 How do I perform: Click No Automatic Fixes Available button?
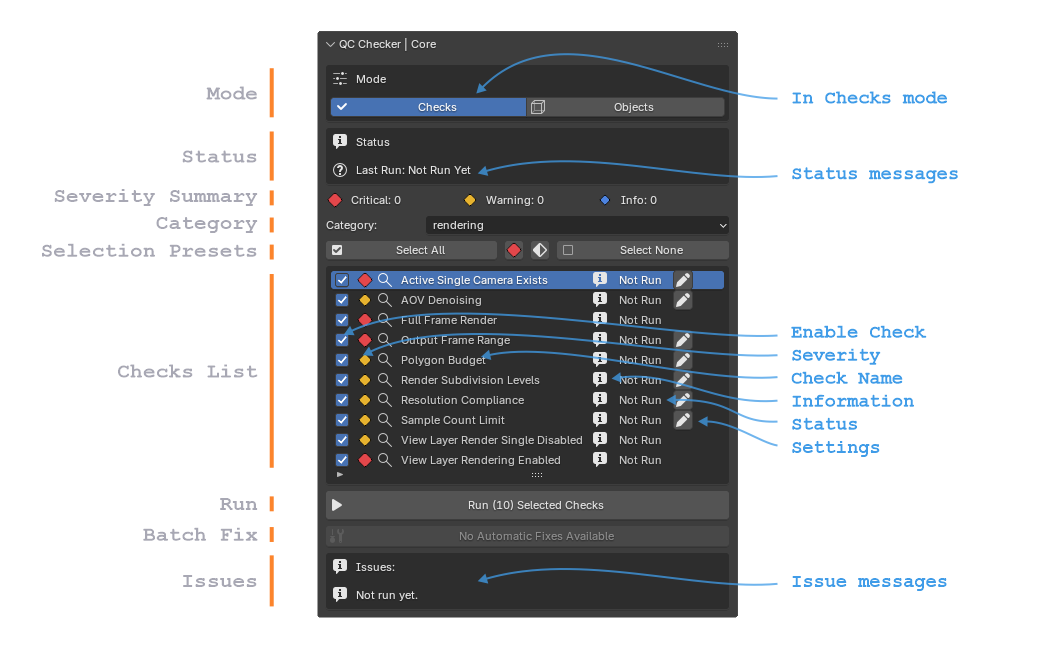(x=527, y=536)
